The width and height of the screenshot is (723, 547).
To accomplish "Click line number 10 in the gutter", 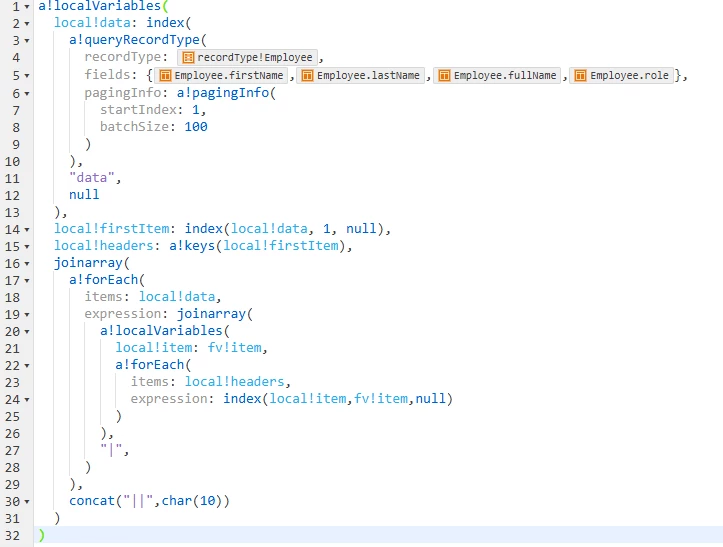I will pyautogui.click(x=12, y=161).
